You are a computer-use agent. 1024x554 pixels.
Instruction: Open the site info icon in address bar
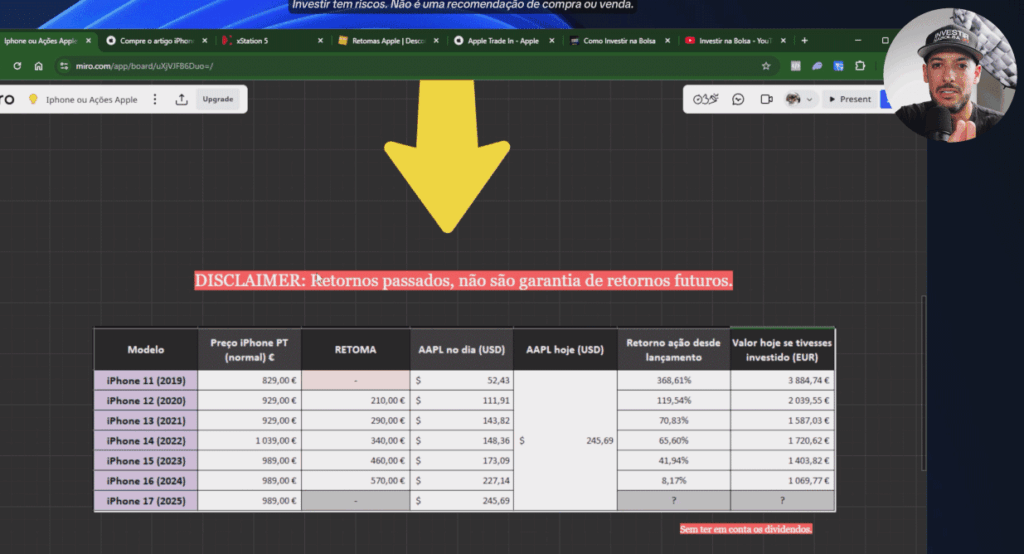pos(63,66)
